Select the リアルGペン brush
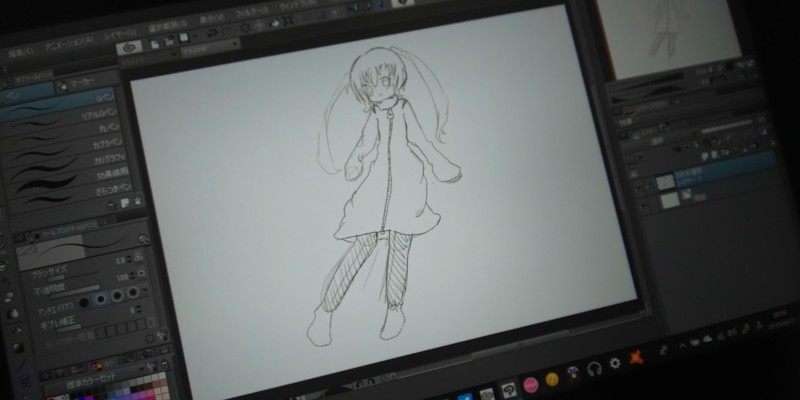The height and width of the screenshot is (400, 800). coord(60,119)
